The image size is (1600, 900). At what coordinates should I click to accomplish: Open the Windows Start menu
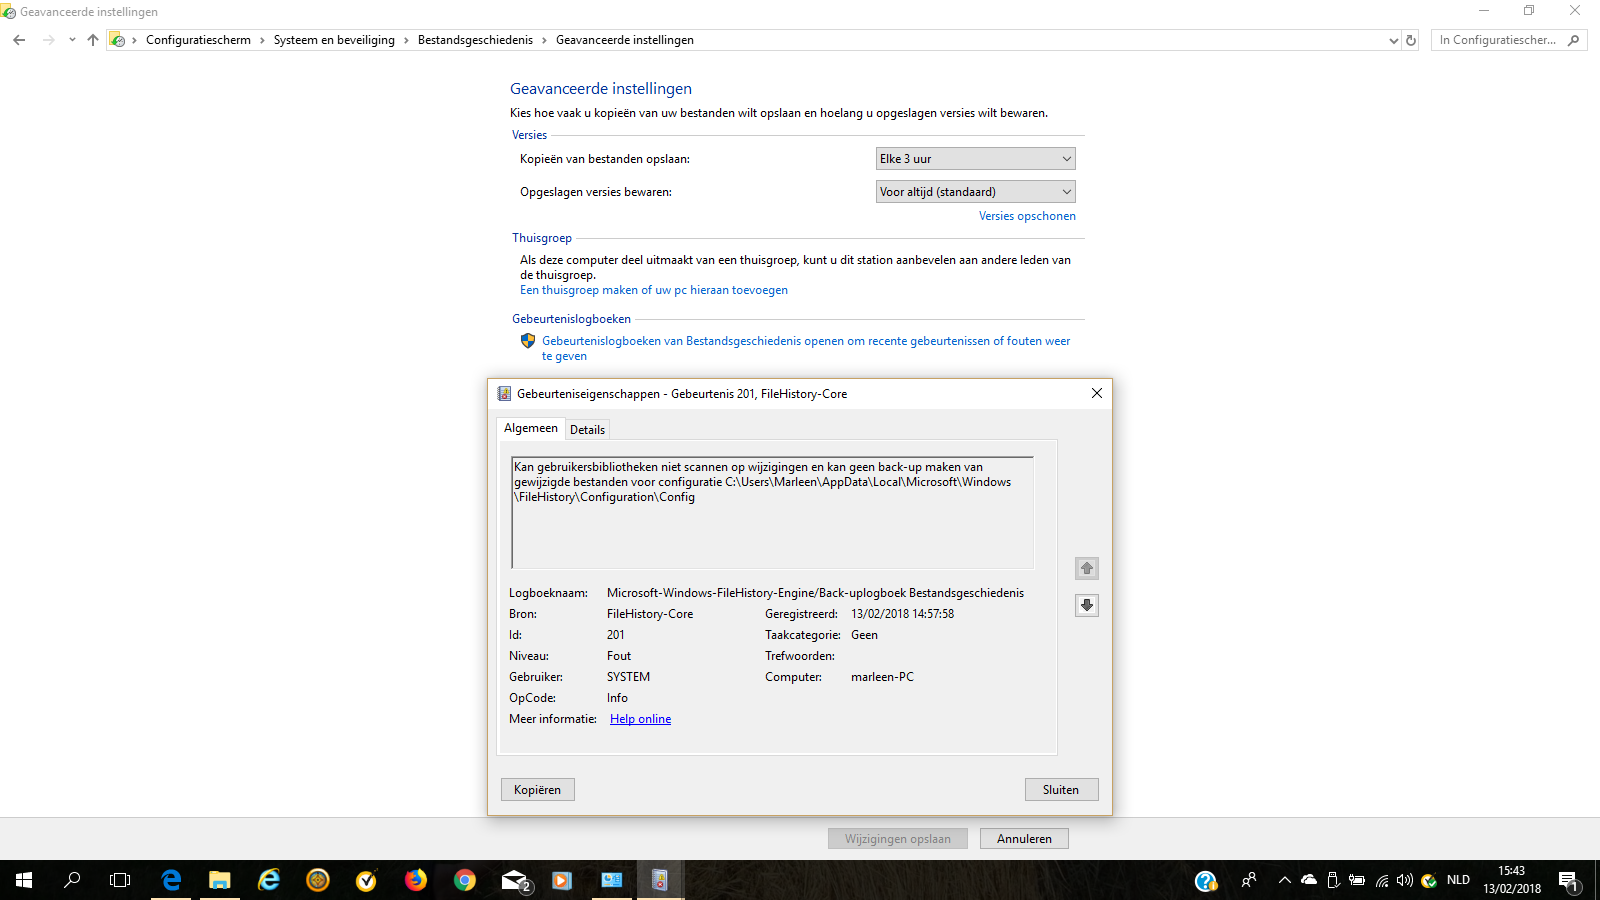coord(24,880)
